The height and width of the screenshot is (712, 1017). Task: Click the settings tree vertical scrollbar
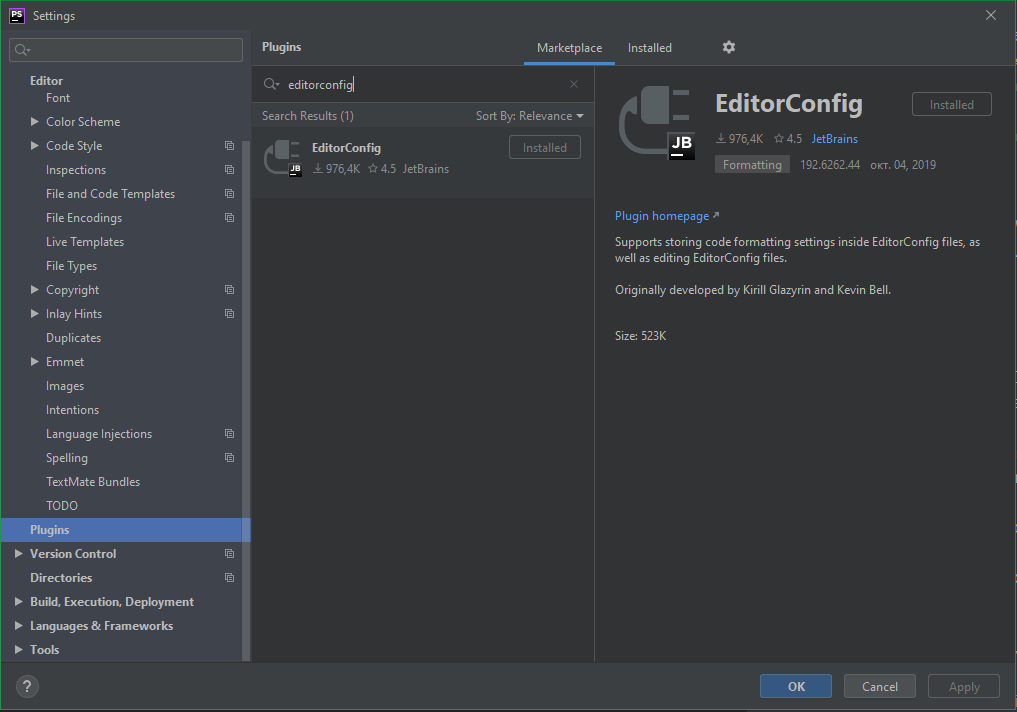(246, 400)
